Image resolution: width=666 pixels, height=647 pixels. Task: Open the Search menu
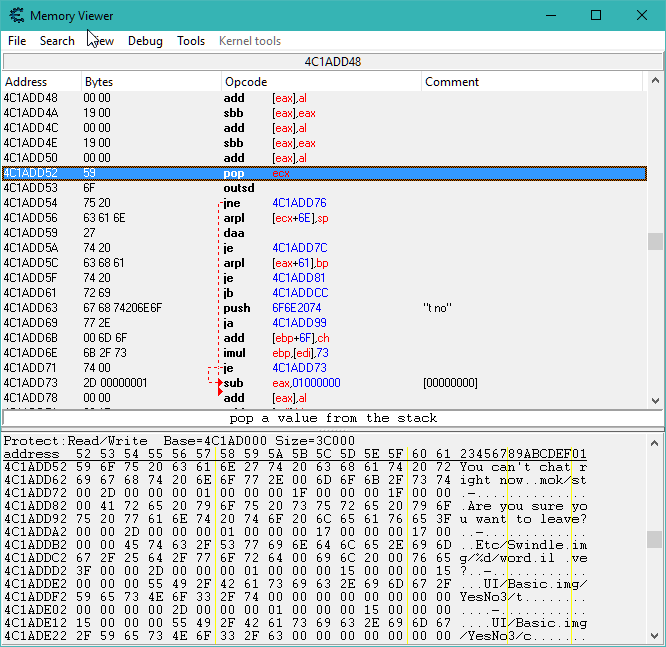(57, 41)
